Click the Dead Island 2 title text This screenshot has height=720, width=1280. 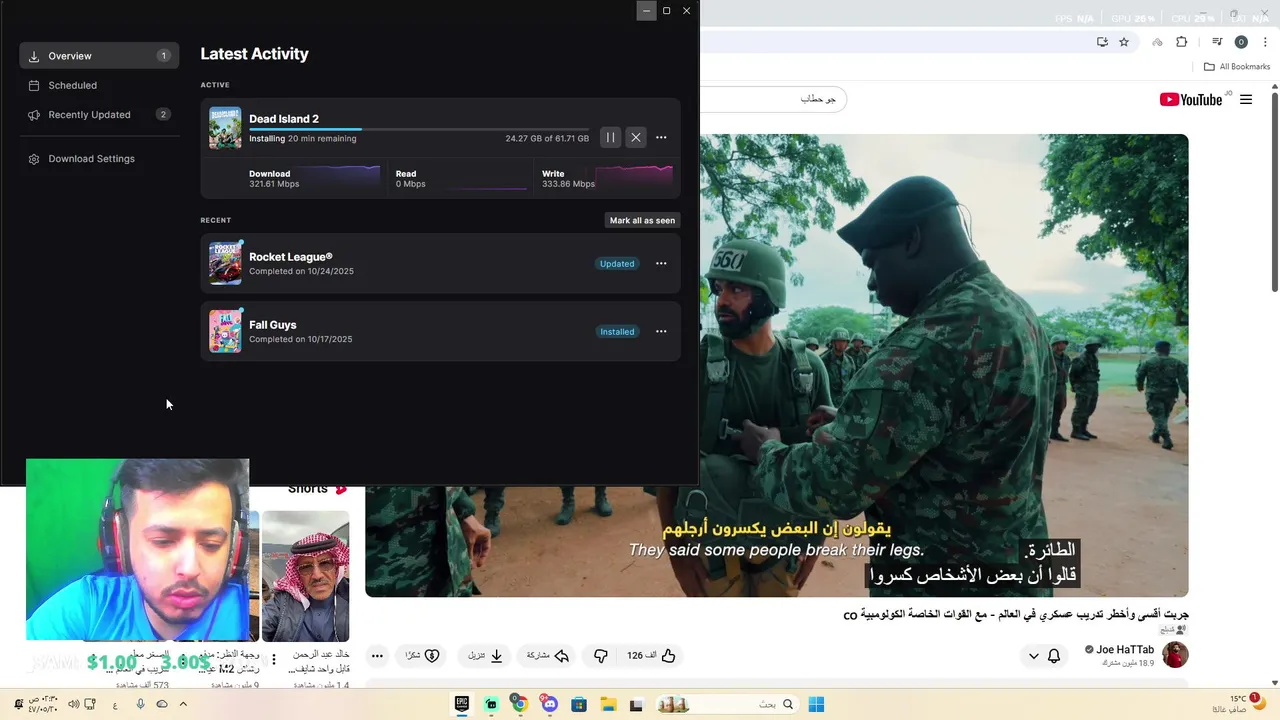(x=284, y=119)
